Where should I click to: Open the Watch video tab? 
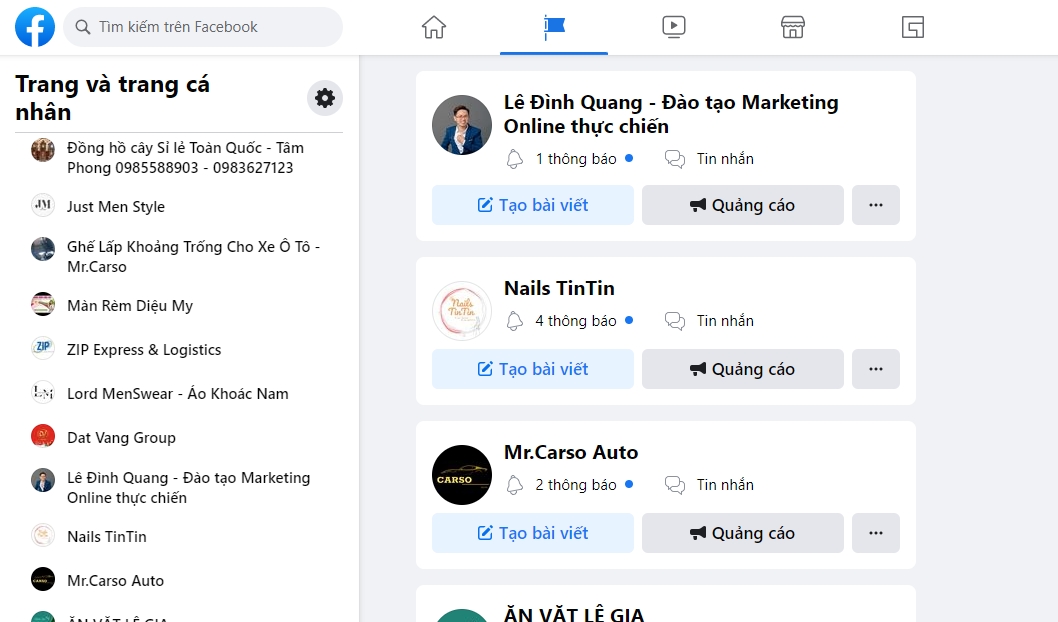(673, 27)
